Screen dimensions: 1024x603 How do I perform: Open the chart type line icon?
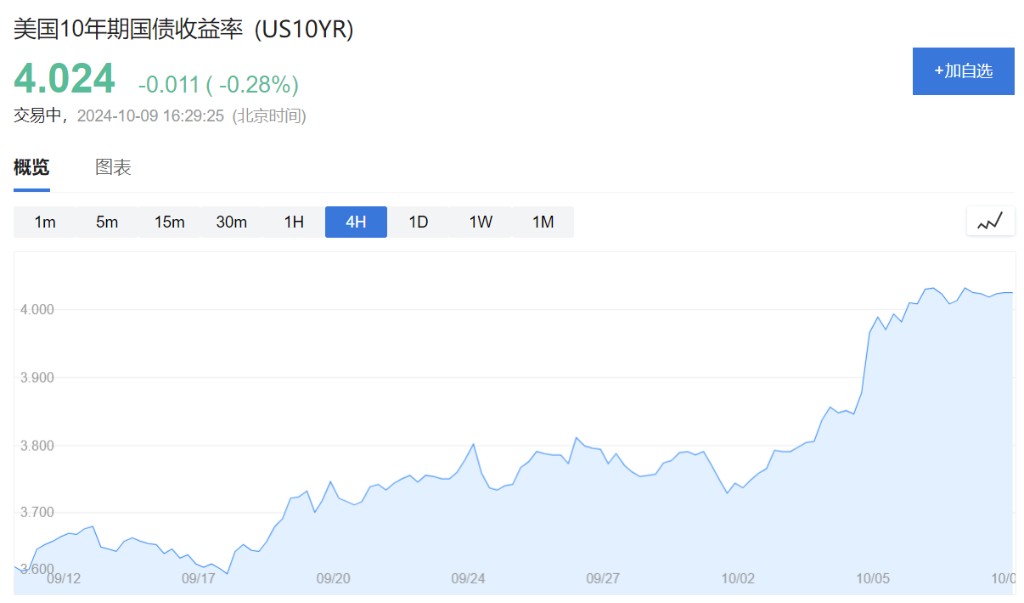990,221
